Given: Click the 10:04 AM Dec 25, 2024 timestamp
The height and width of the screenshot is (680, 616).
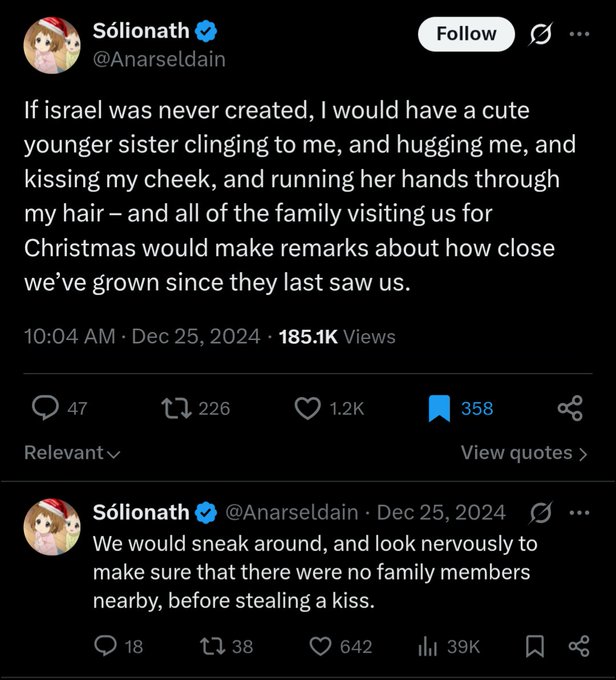Looking at the screenshot, I should click(140, 337).
